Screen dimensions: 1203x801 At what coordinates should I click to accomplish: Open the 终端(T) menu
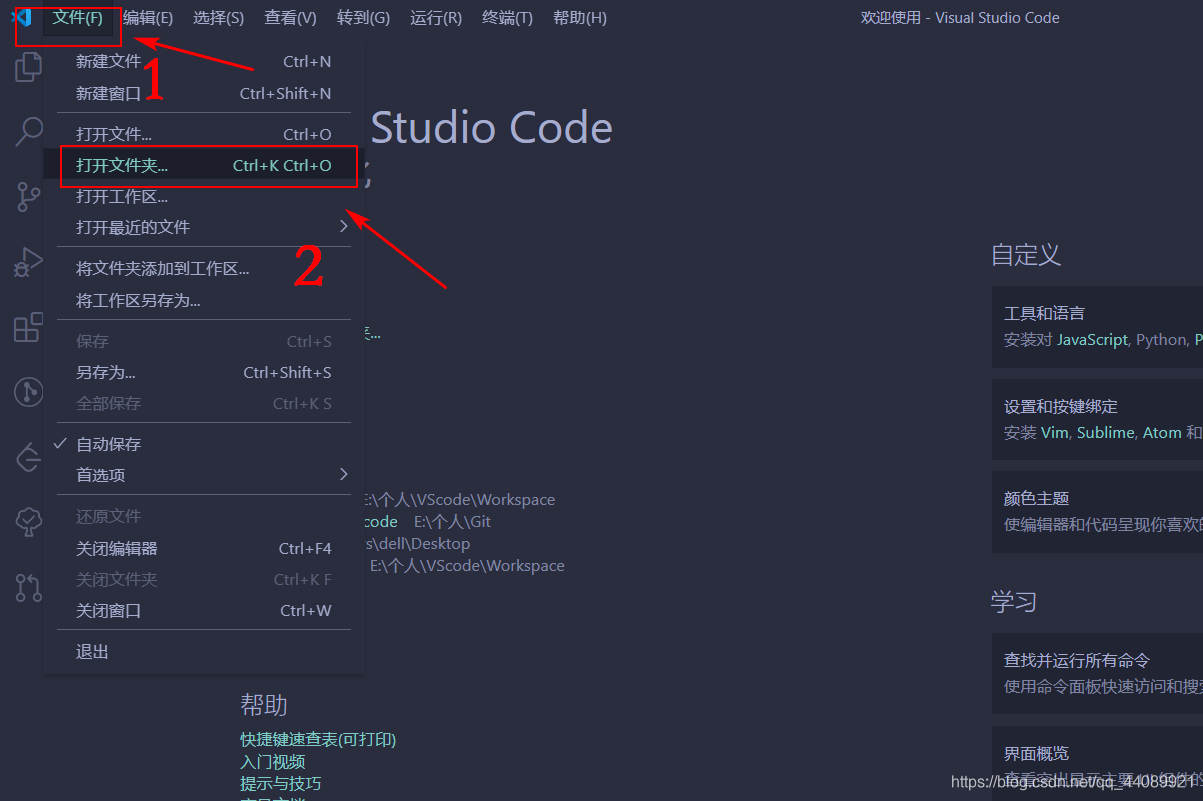point(507,18)
